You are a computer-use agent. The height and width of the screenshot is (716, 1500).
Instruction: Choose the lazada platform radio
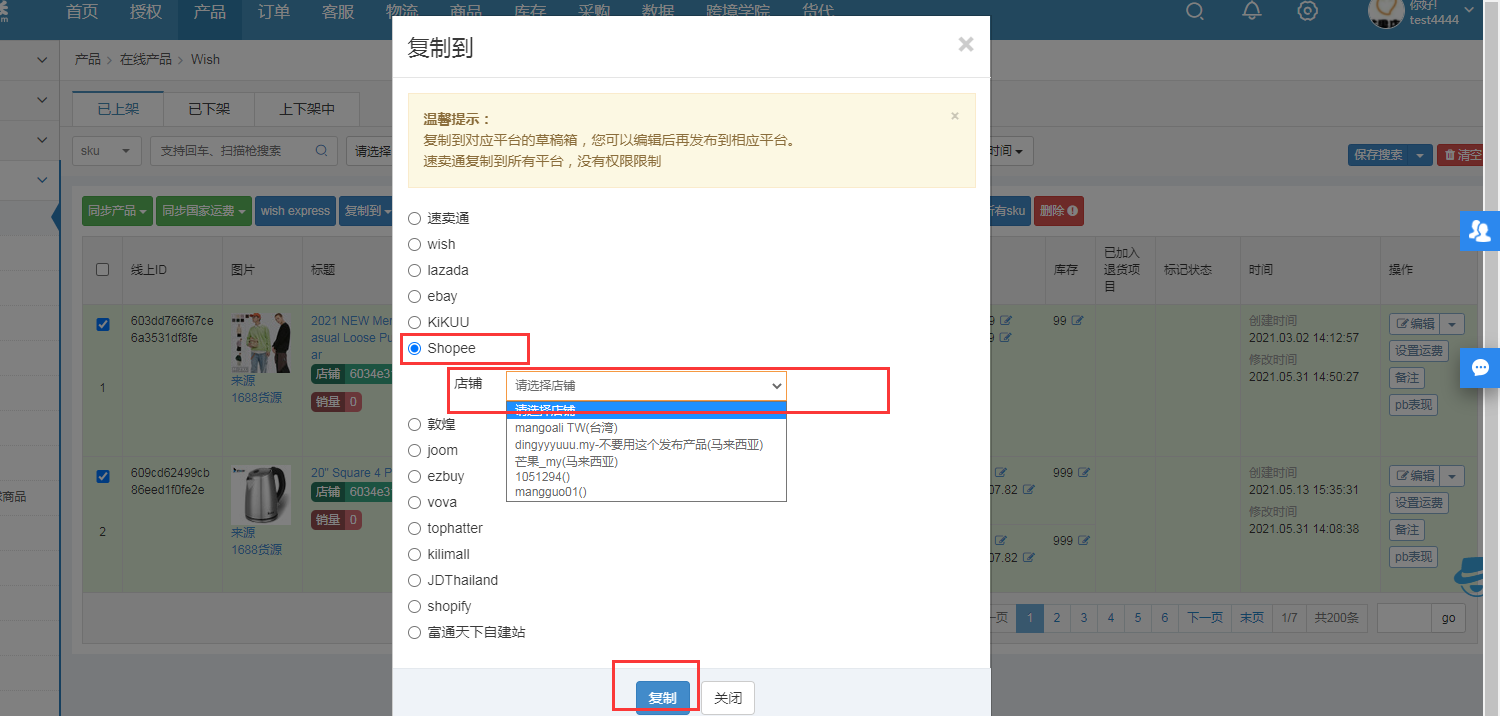(x=415, y=270)
